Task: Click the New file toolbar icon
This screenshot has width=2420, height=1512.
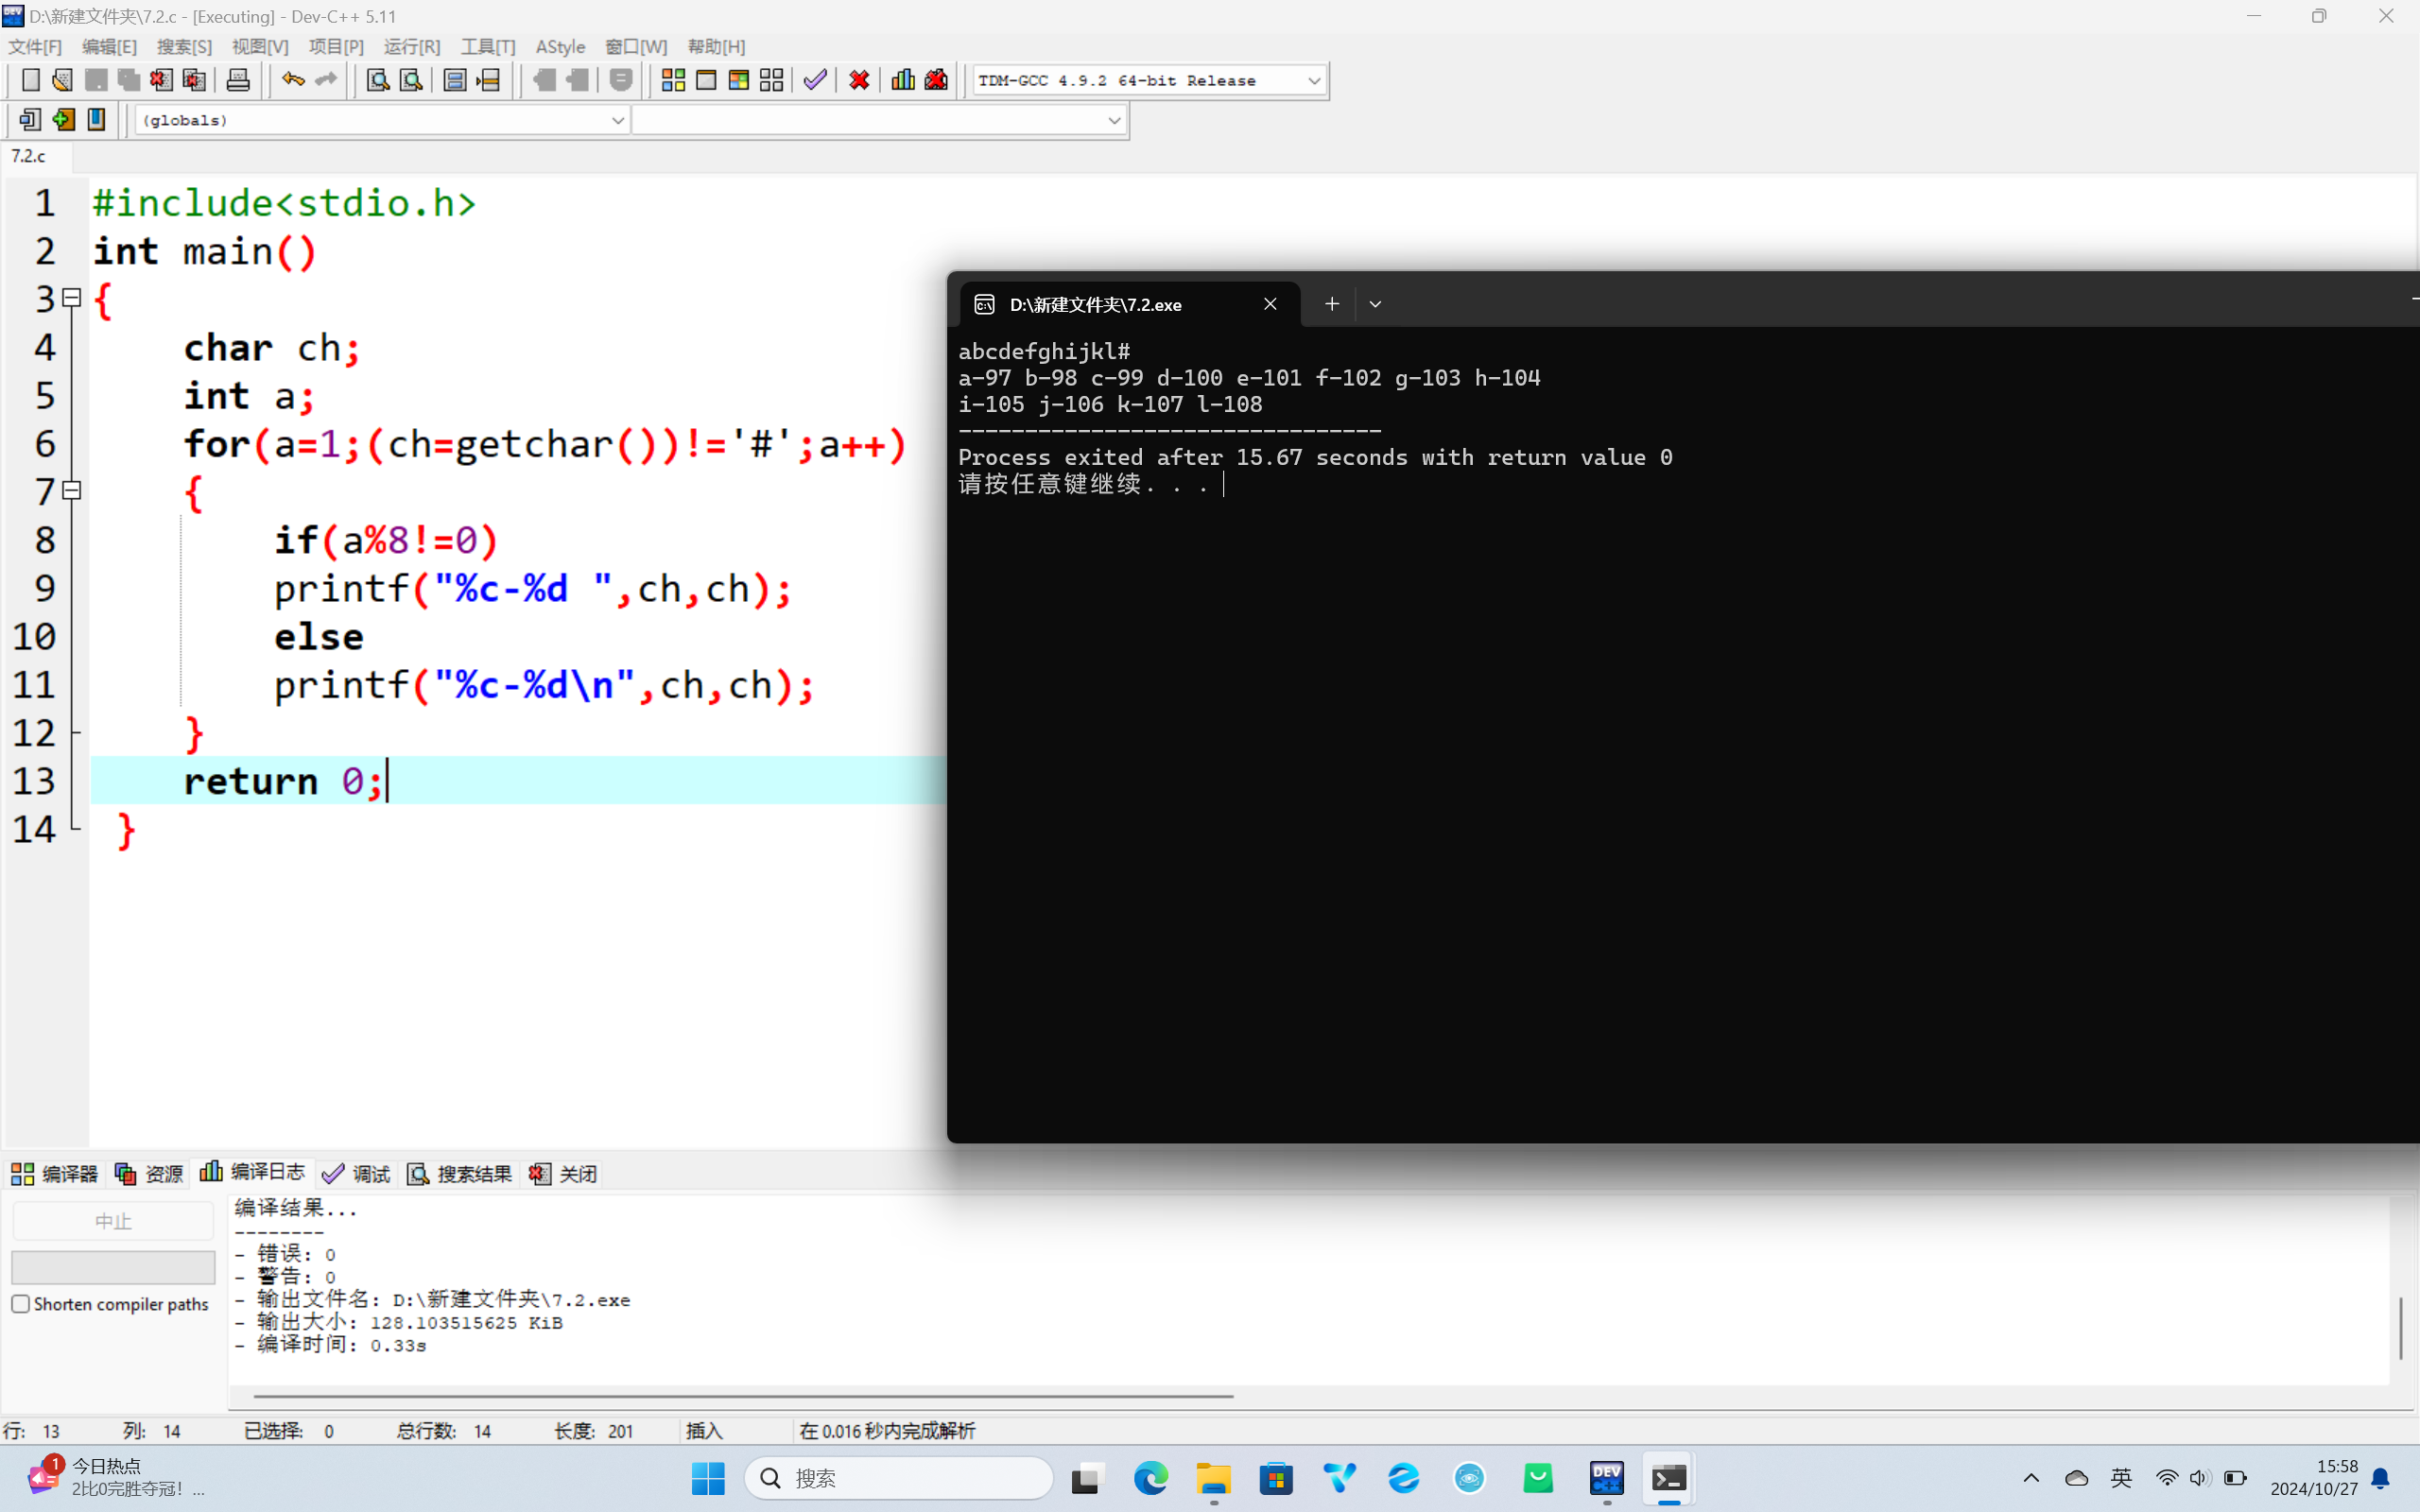Action: (x=31, y=80)
